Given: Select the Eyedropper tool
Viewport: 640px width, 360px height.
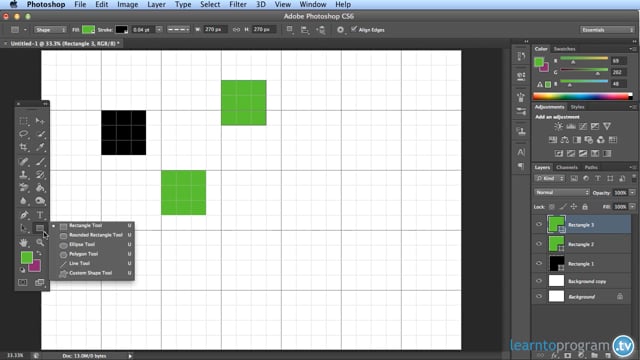Looking at the screenshot, I should point(40,147).
